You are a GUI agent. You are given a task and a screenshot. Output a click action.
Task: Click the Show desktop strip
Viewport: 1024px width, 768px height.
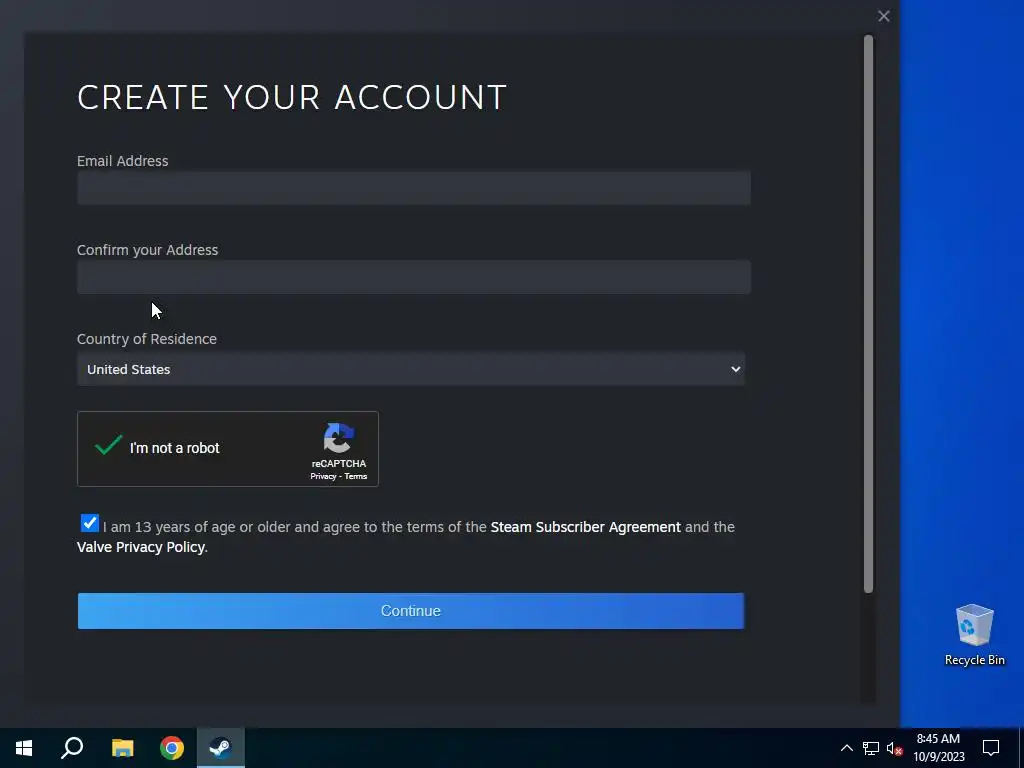pos(1021,748)
